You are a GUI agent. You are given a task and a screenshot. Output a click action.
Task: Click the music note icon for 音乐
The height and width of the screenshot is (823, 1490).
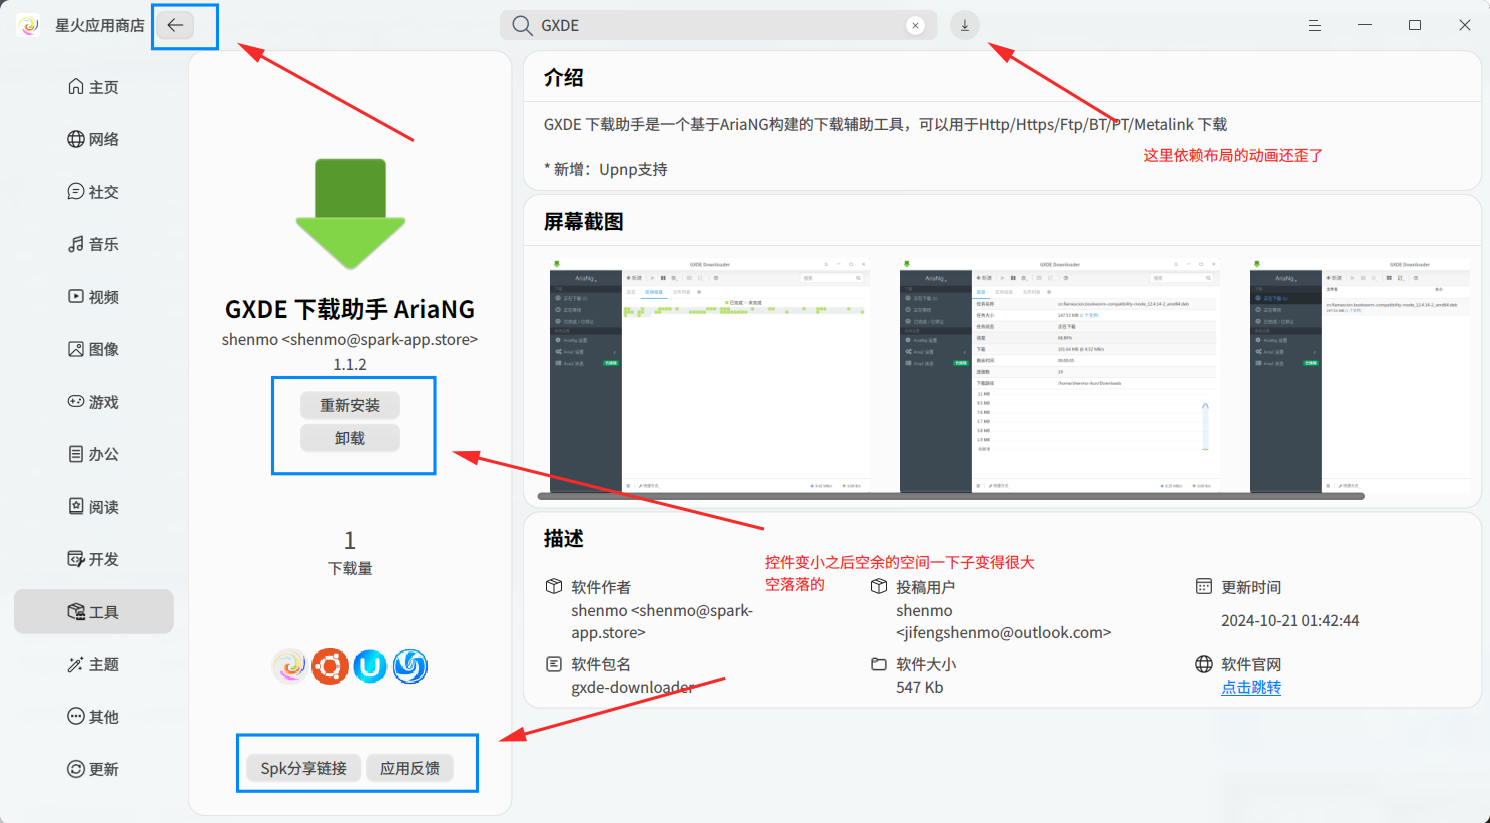pos(76,244)
